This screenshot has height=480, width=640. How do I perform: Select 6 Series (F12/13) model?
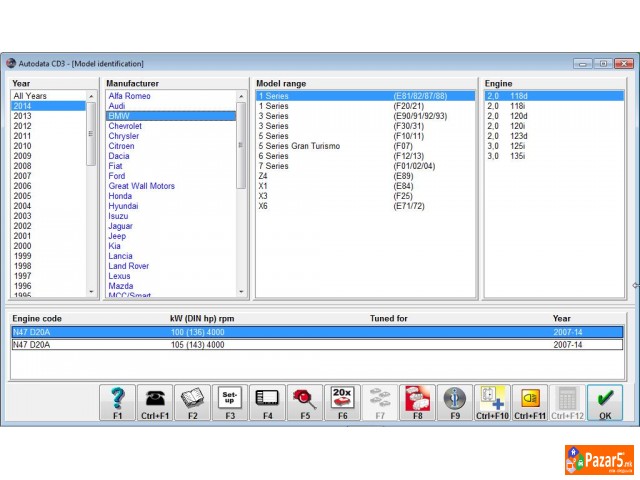(x=365, y=156)
